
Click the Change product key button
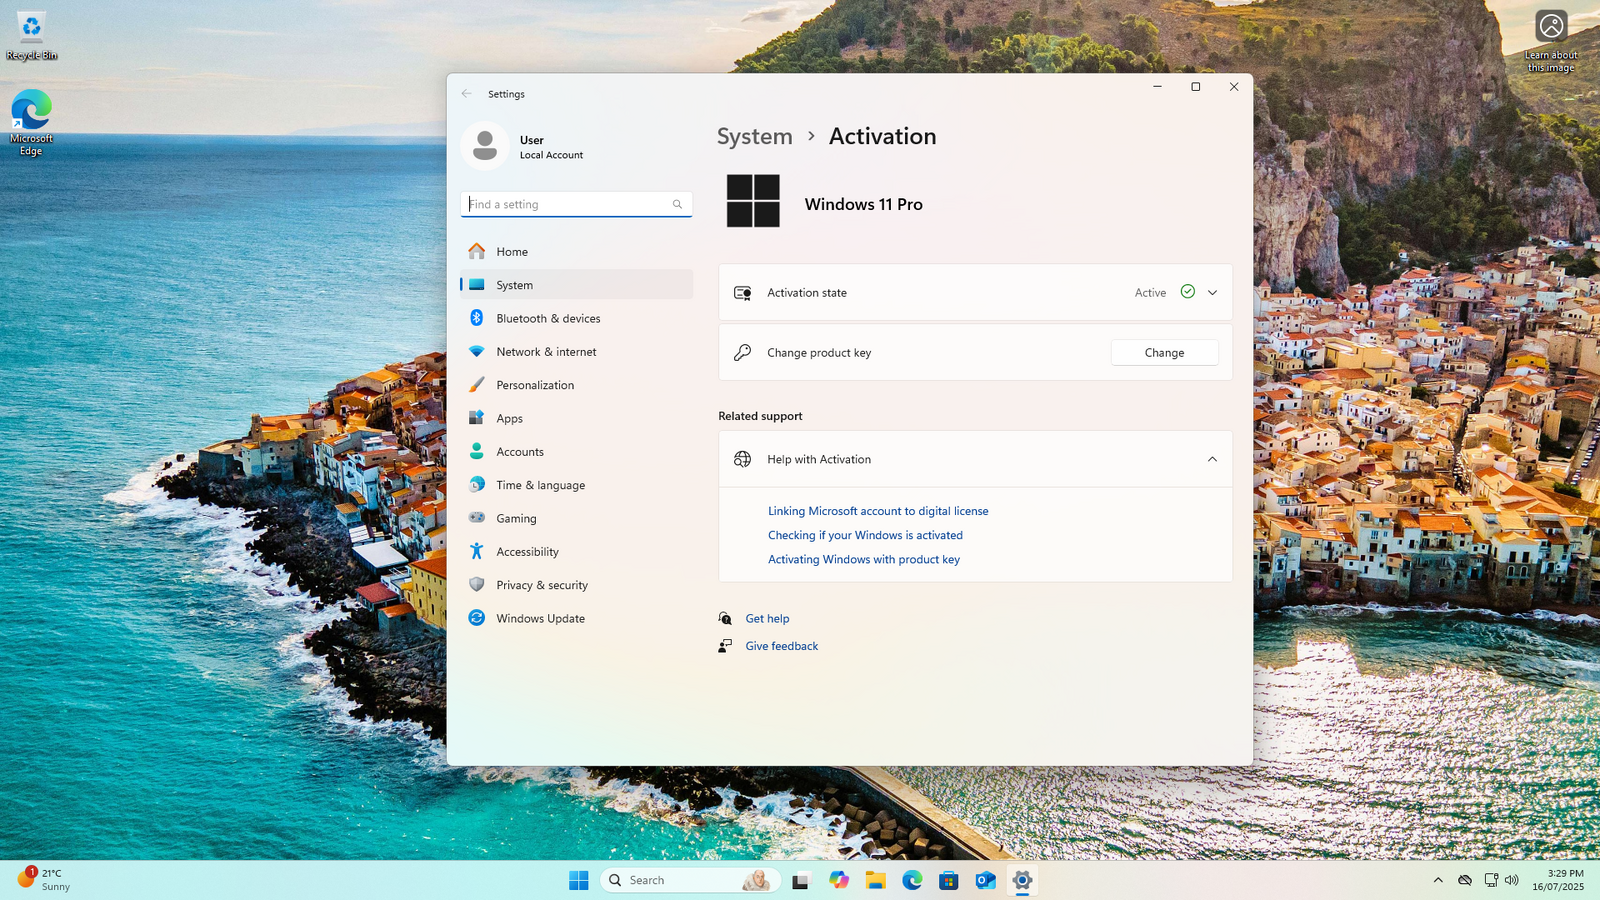pos(1164,353)
